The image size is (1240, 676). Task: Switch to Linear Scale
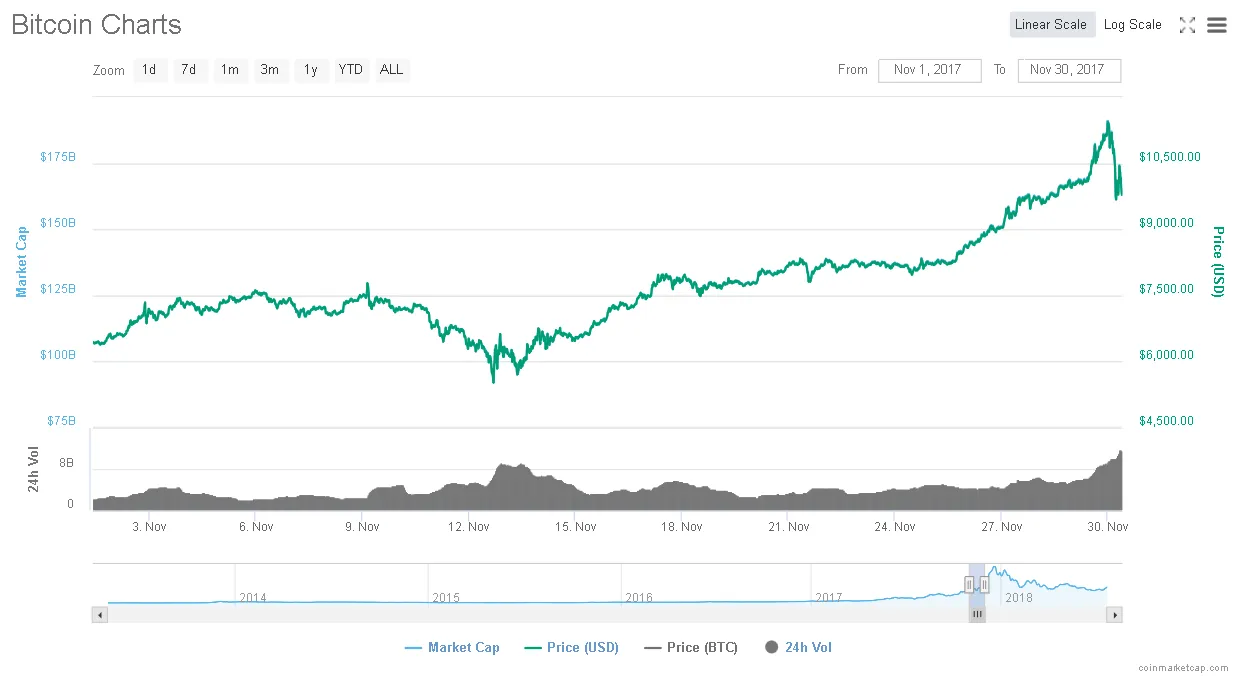[1051, 25]
